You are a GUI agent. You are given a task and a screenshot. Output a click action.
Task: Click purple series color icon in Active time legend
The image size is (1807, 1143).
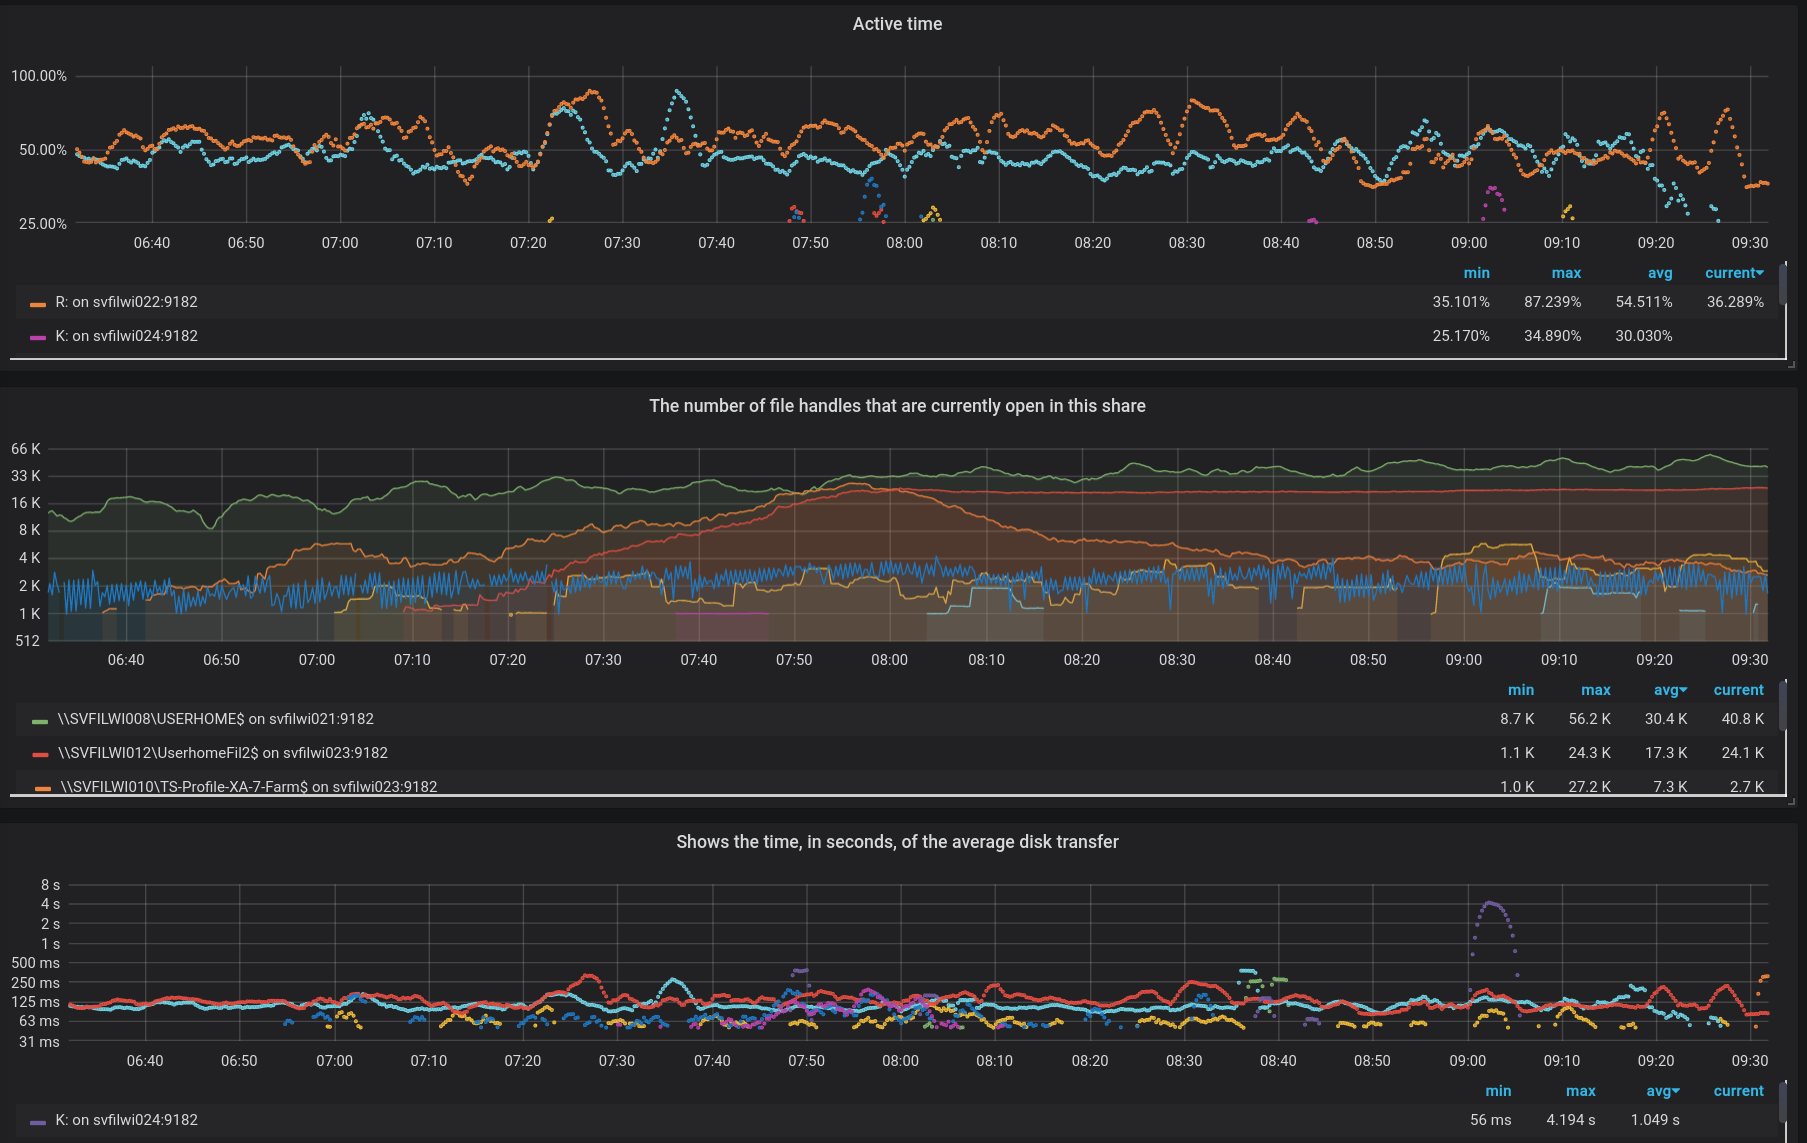pos(38,337)
